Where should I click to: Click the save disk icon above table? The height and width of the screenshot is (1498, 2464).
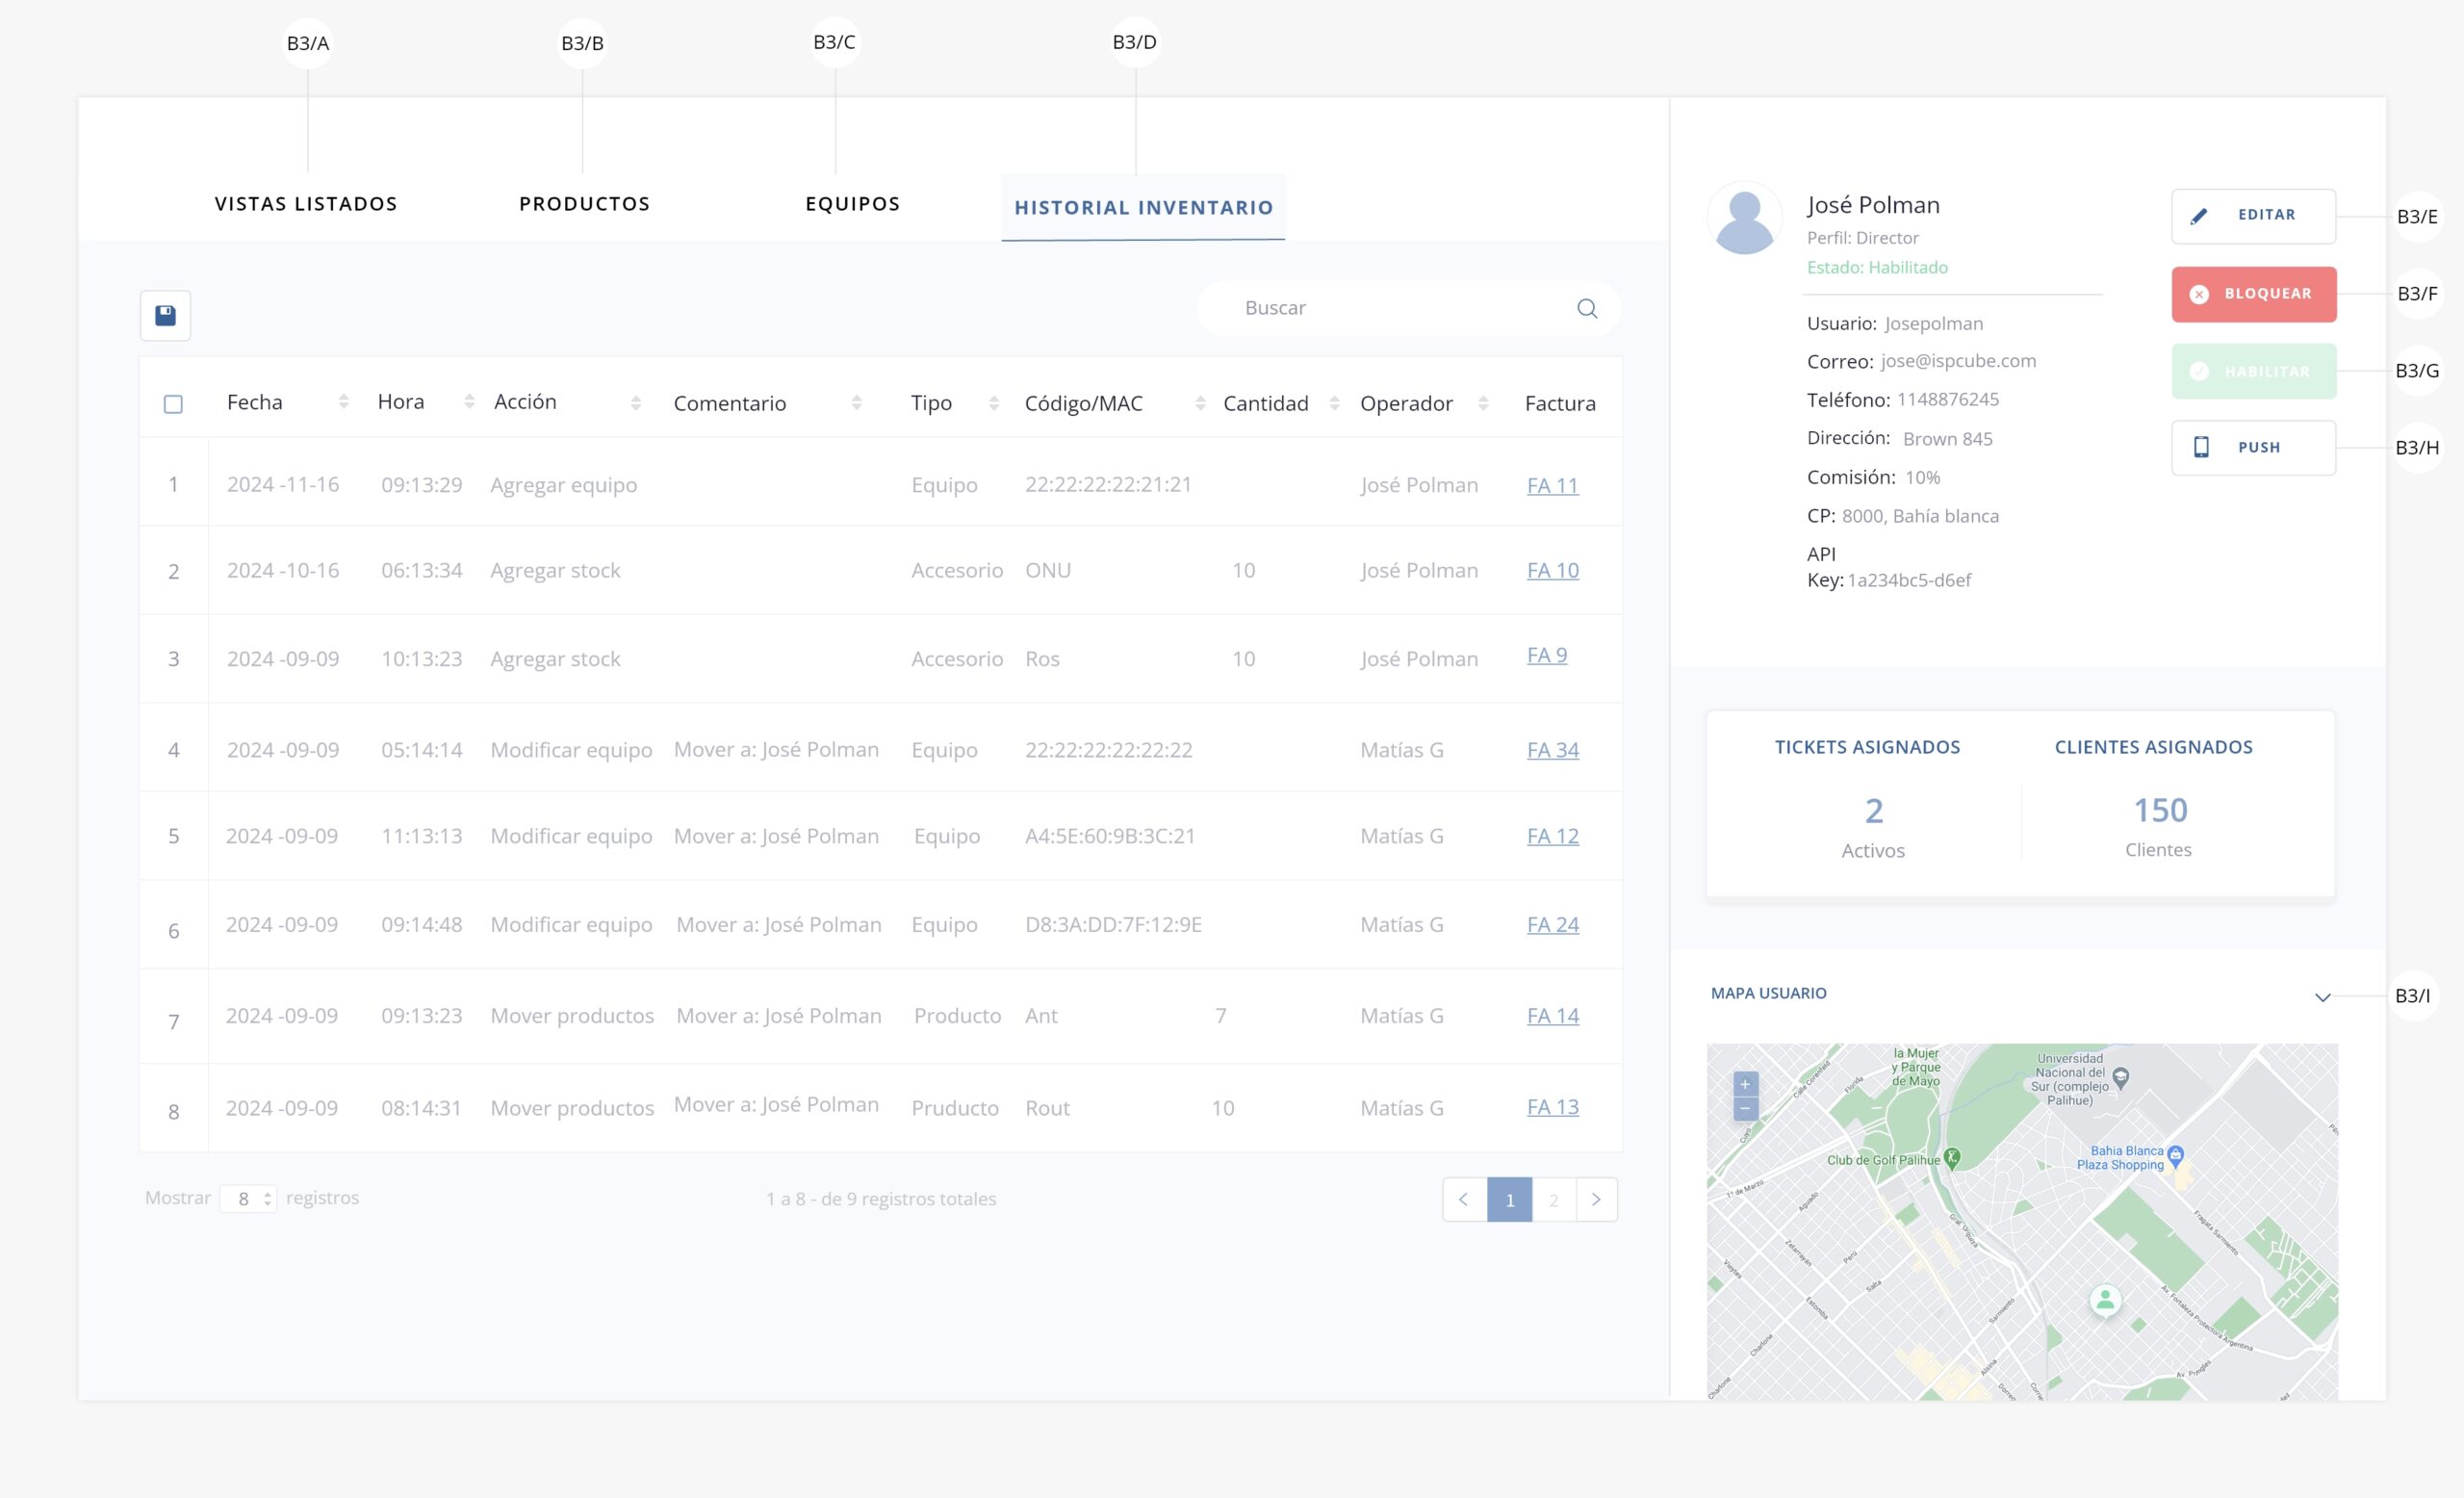(165, 315)
